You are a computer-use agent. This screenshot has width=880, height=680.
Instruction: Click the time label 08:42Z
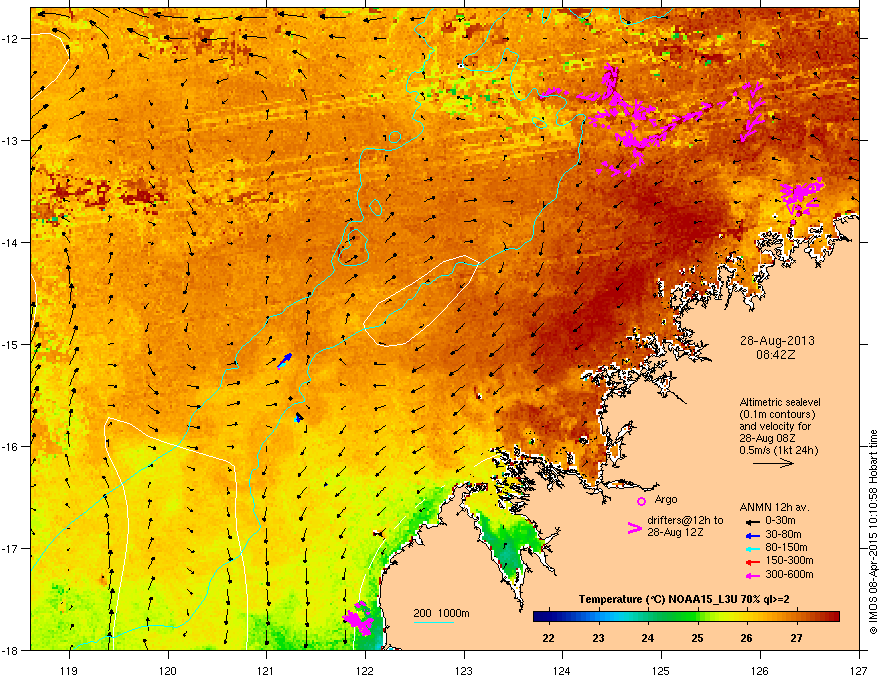coord(776,355)
